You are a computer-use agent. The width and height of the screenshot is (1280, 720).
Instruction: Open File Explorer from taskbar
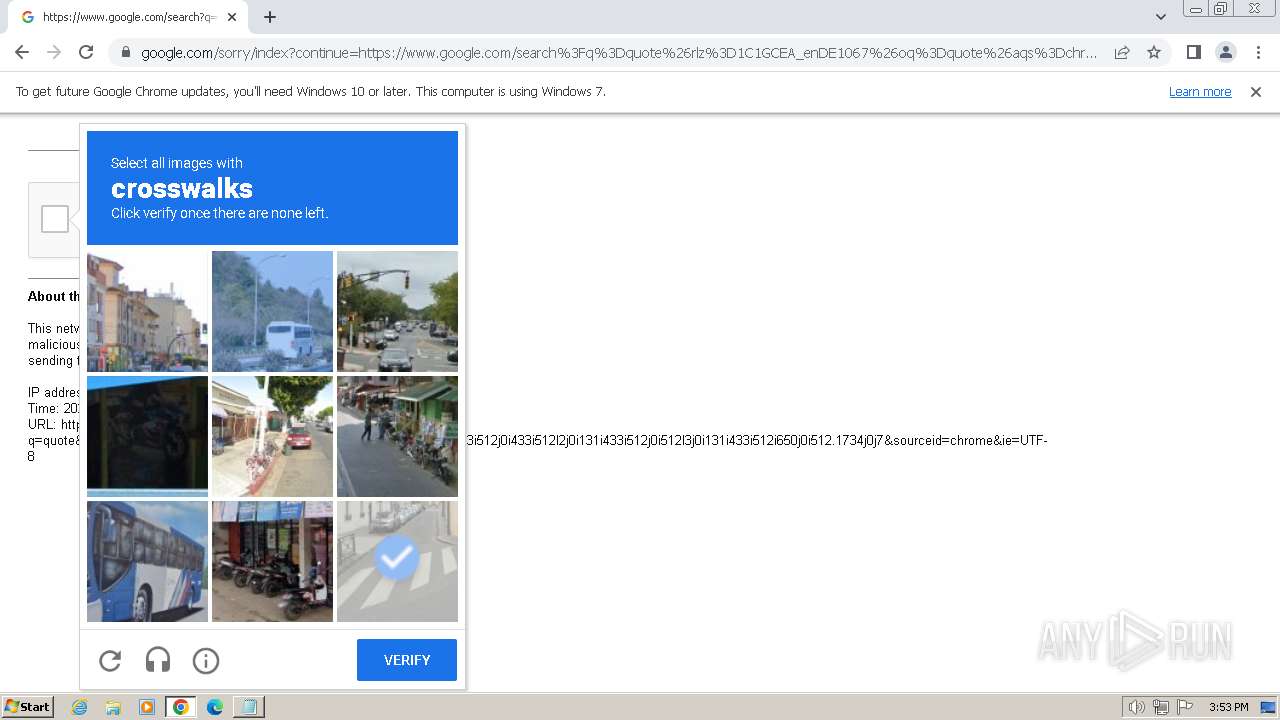[113, 707]
